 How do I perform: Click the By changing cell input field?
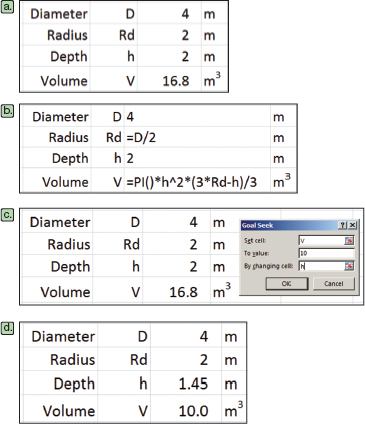(326, 266)
